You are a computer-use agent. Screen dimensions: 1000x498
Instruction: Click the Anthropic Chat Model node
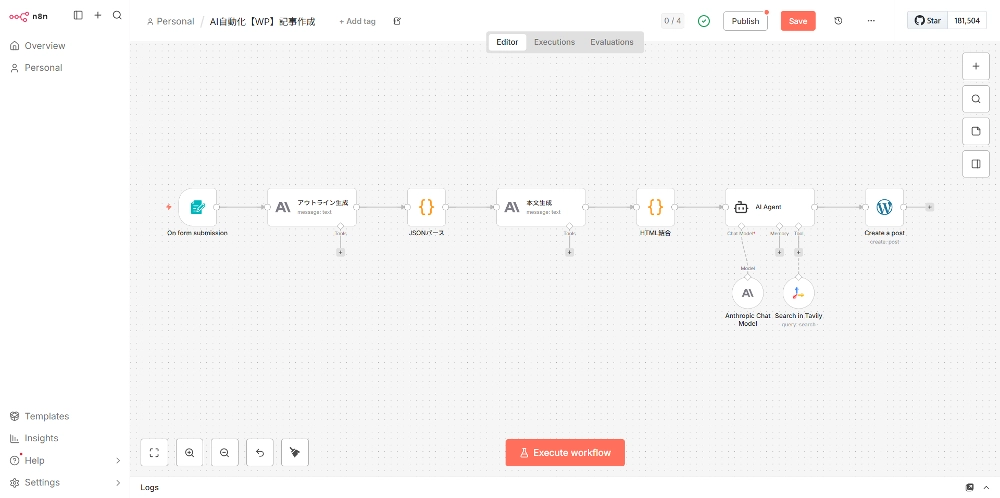(747, 293)
